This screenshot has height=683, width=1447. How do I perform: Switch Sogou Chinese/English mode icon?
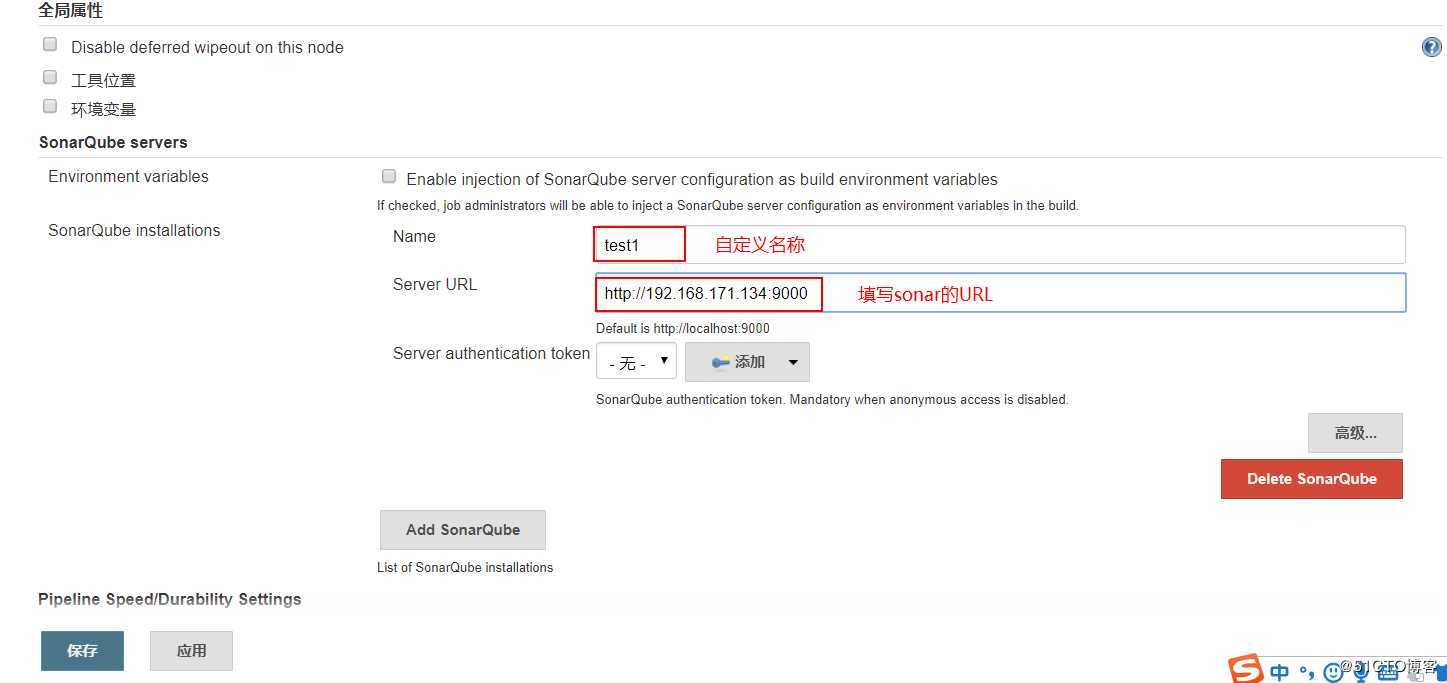[1280, 672]
